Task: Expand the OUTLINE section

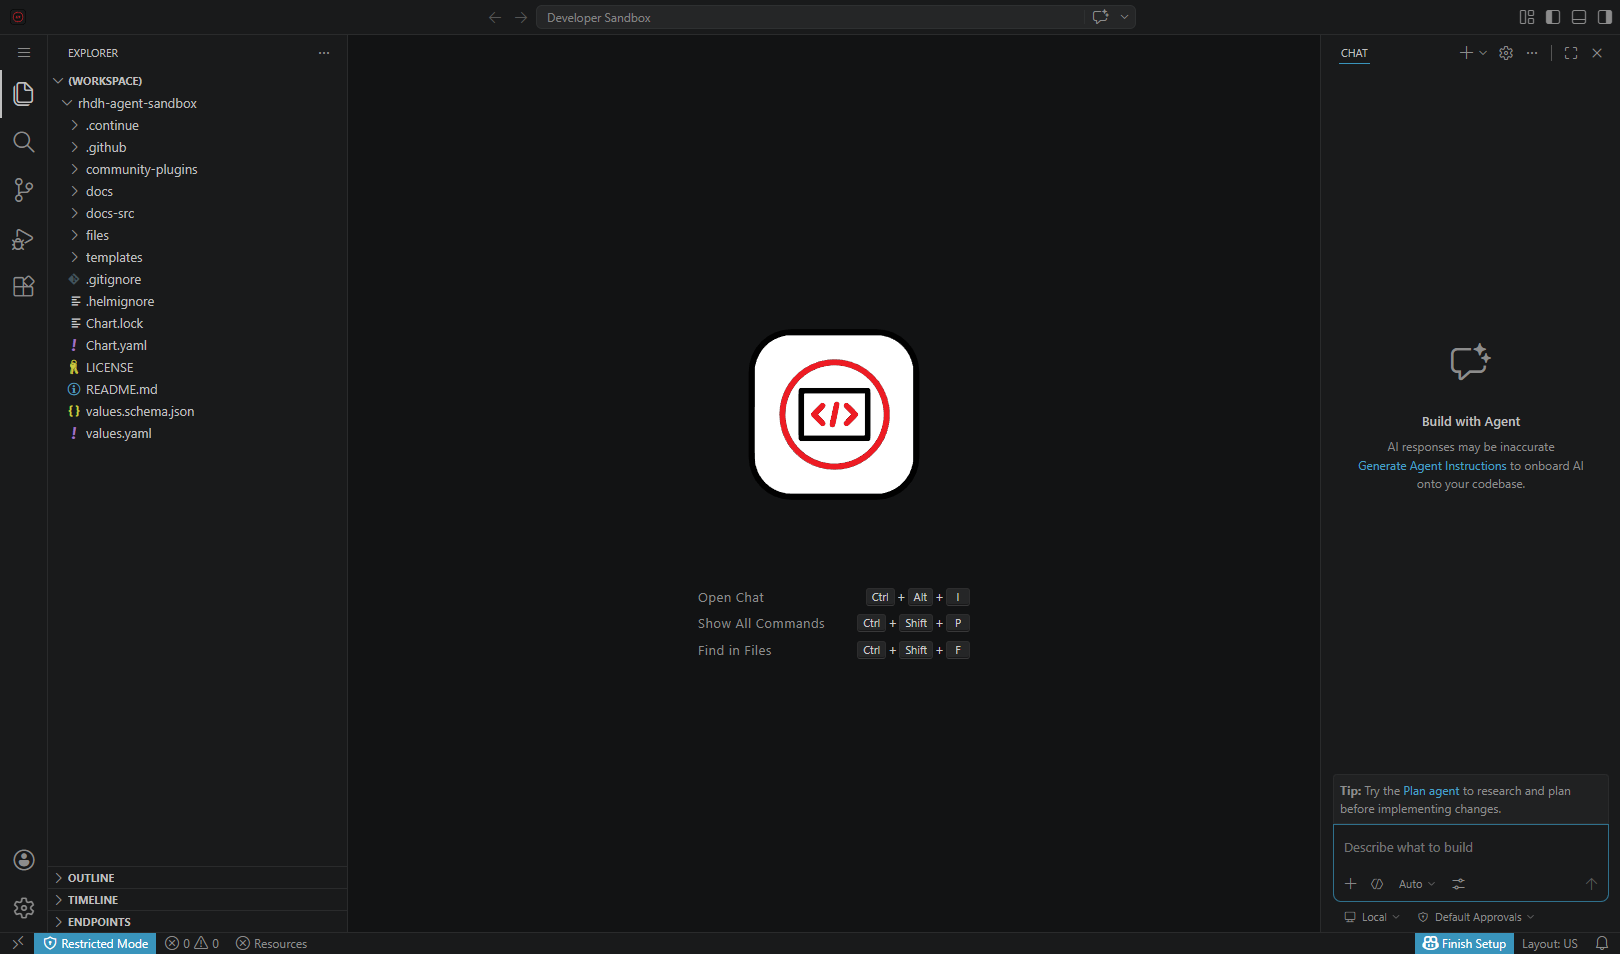Action: [x=198, y=878]
